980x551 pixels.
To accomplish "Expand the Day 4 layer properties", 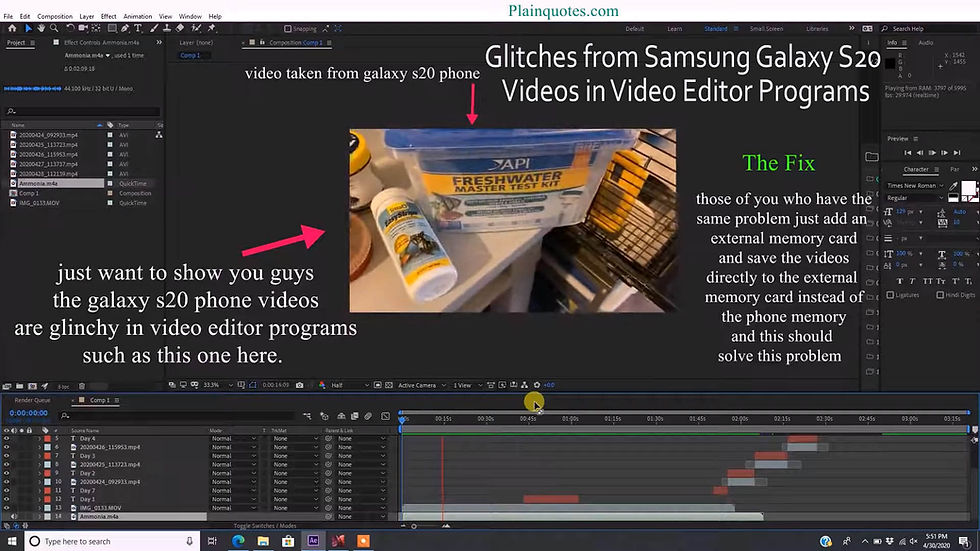I will (39, 439).
